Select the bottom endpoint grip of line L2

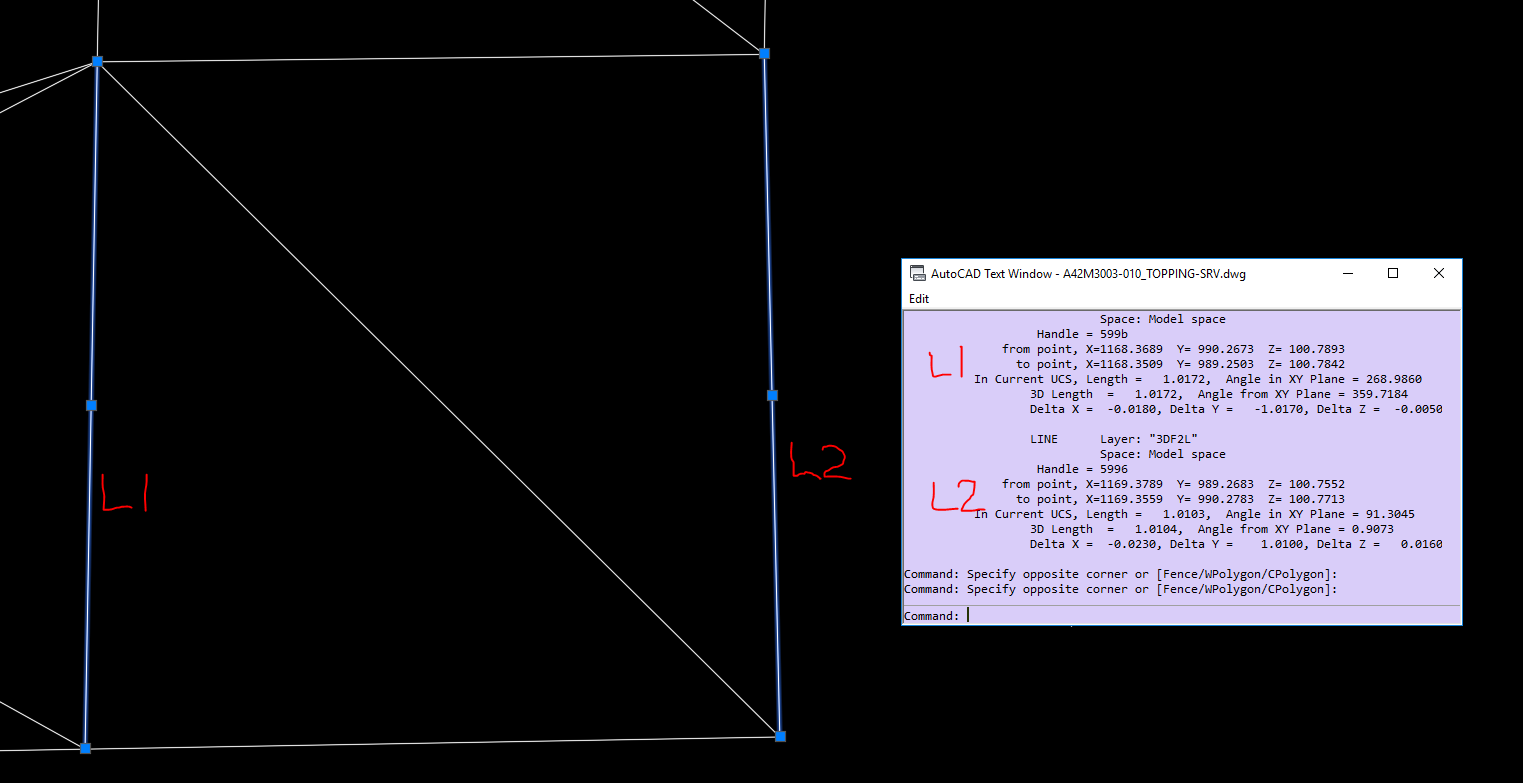pyautogui.click(x=779, y=736)
